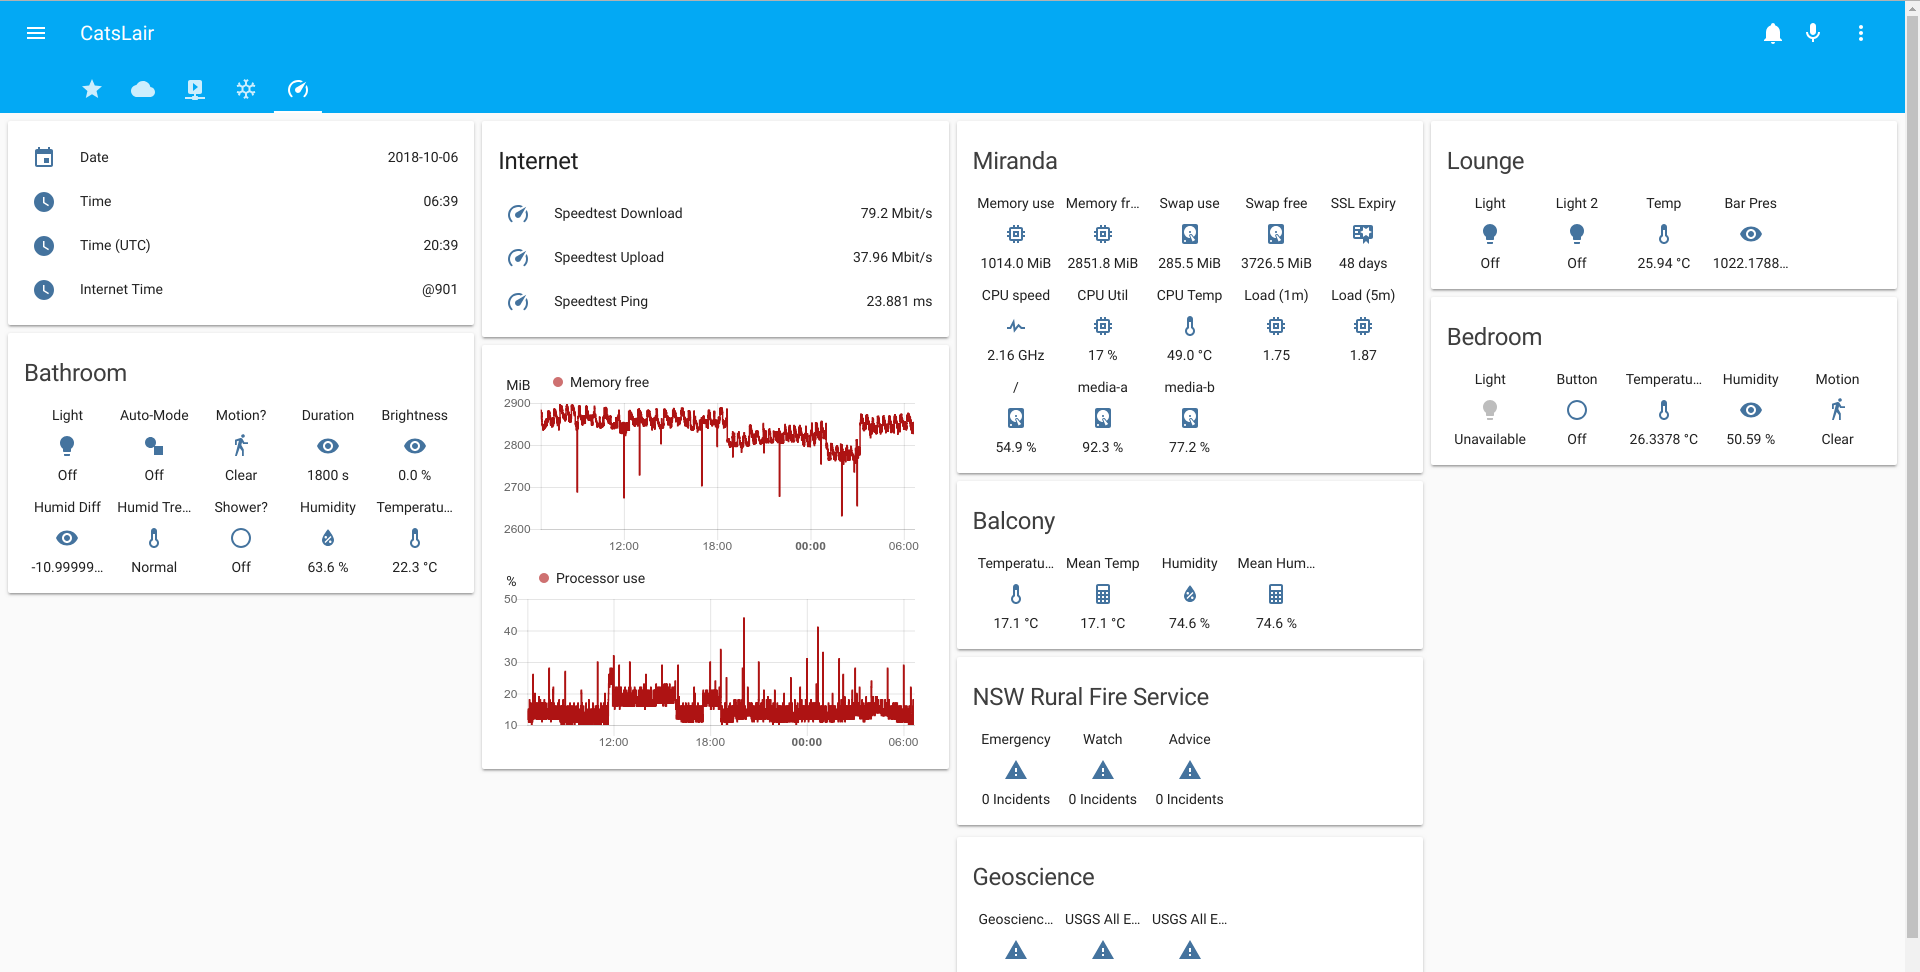This screenshot has width=1920, height=972.
Task: Select the speedometer gauge tab
Action: [x=298, y=89]
